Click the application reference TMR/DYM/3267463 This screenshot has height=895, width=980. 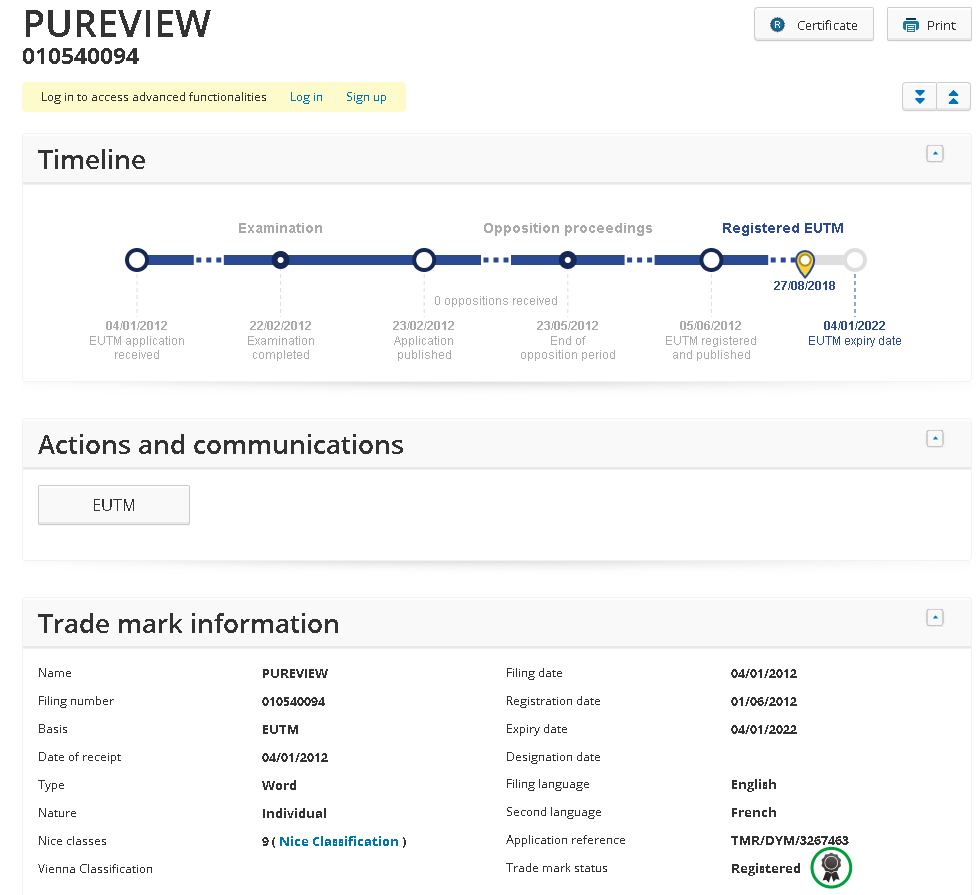(789, 841)
